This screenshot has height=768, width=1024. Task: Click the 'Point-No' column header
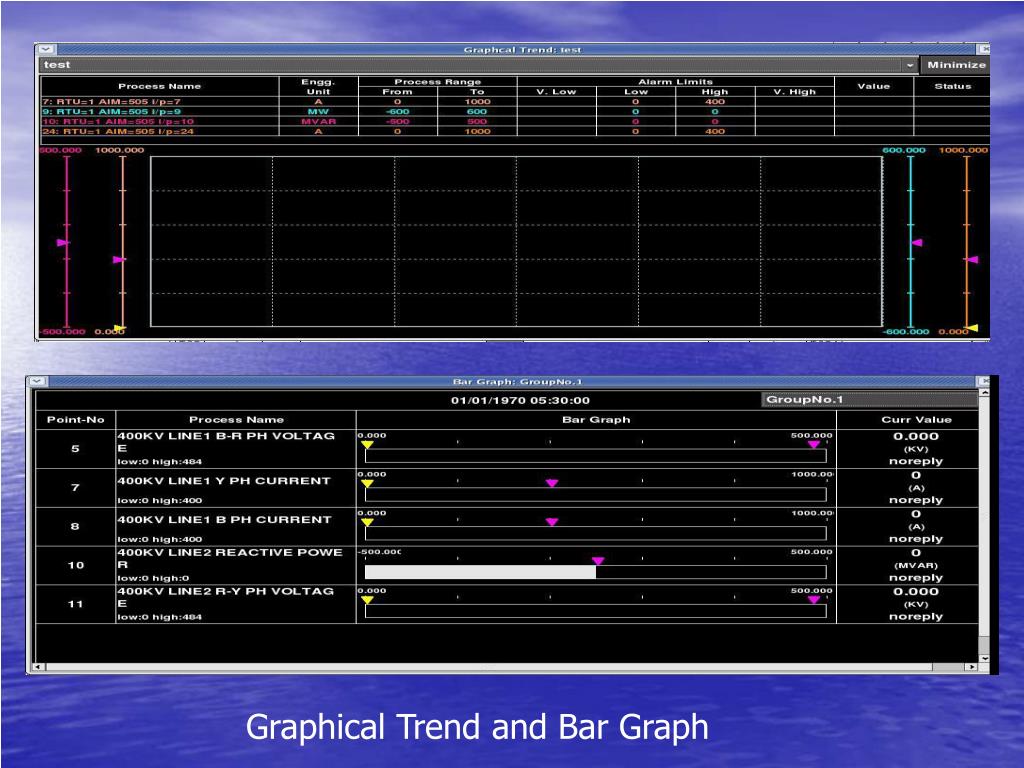(x=76, y=419)
